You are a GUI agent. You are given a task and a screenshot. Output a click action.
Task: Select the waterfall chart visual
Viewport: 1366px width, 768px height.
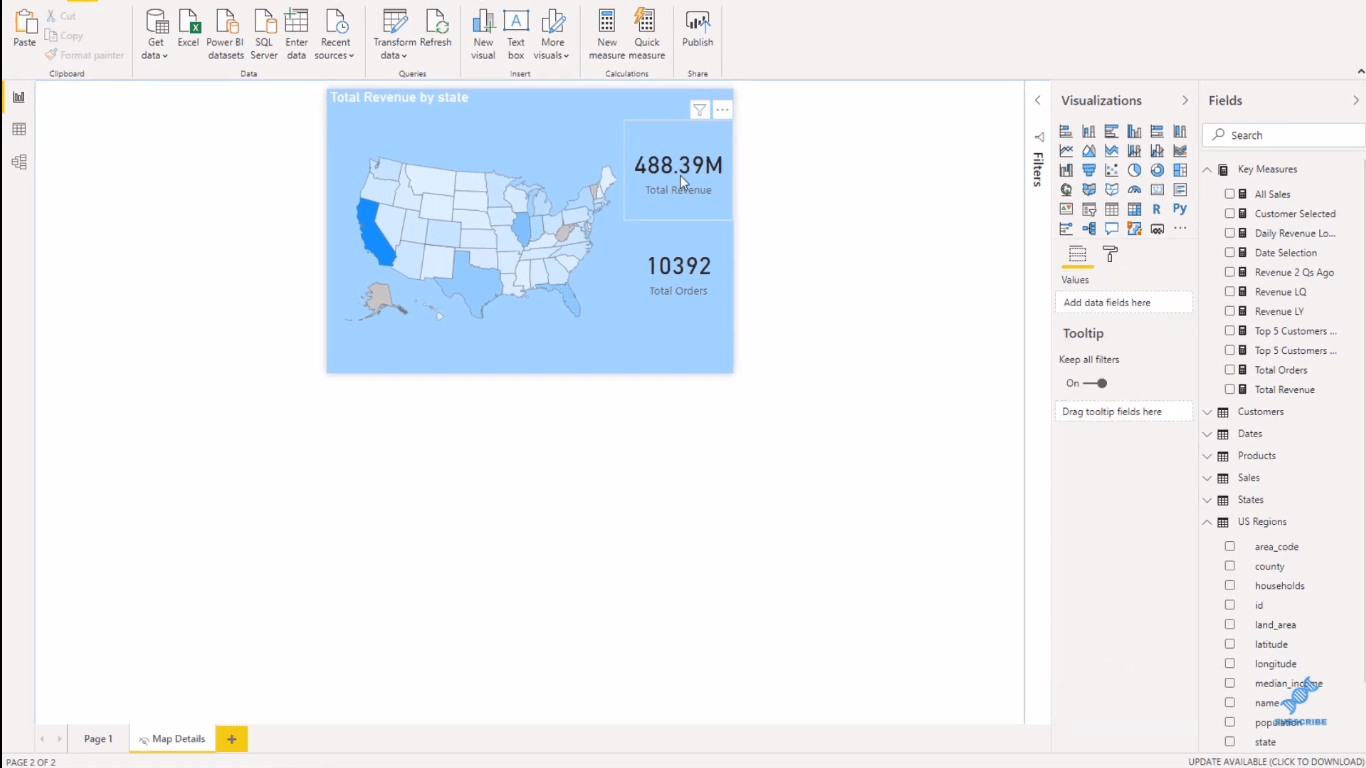pyautogui.click(x=1066, y=170)
